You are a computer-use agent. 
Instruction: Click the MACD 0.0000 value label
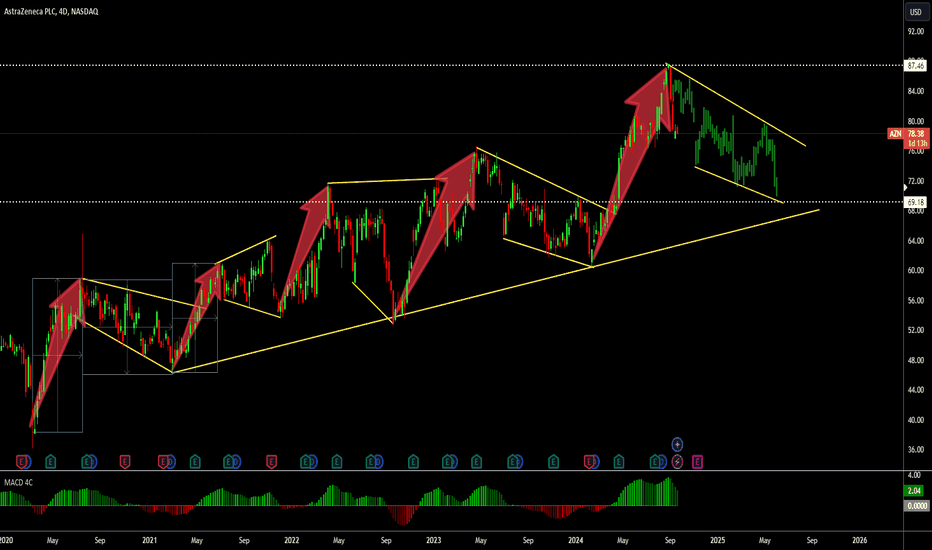[916, 505]
